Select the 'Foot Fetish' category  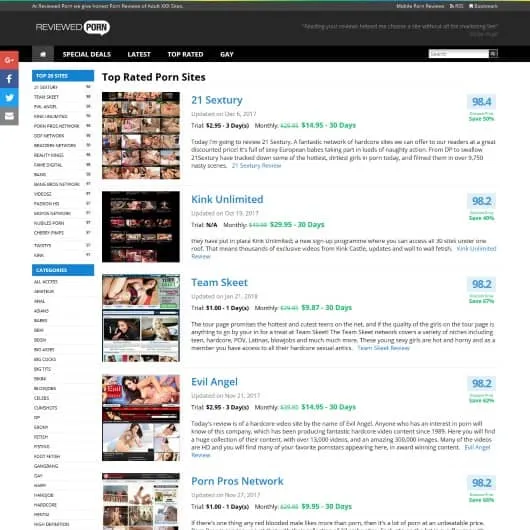pyautogui.click(x=47, y=456)
